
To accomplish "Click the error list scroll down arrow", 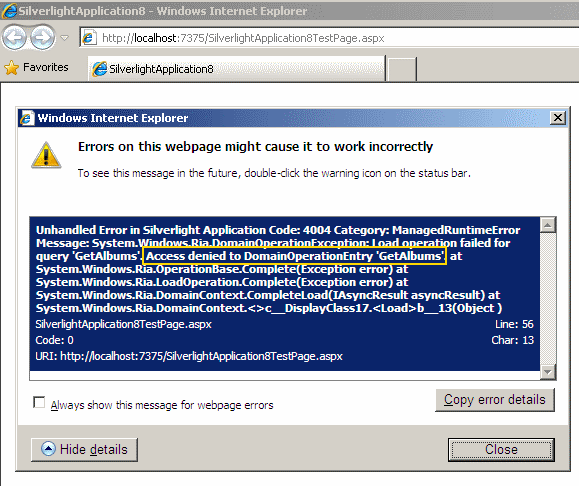I will pyautogui.click(x=548, y=372).
